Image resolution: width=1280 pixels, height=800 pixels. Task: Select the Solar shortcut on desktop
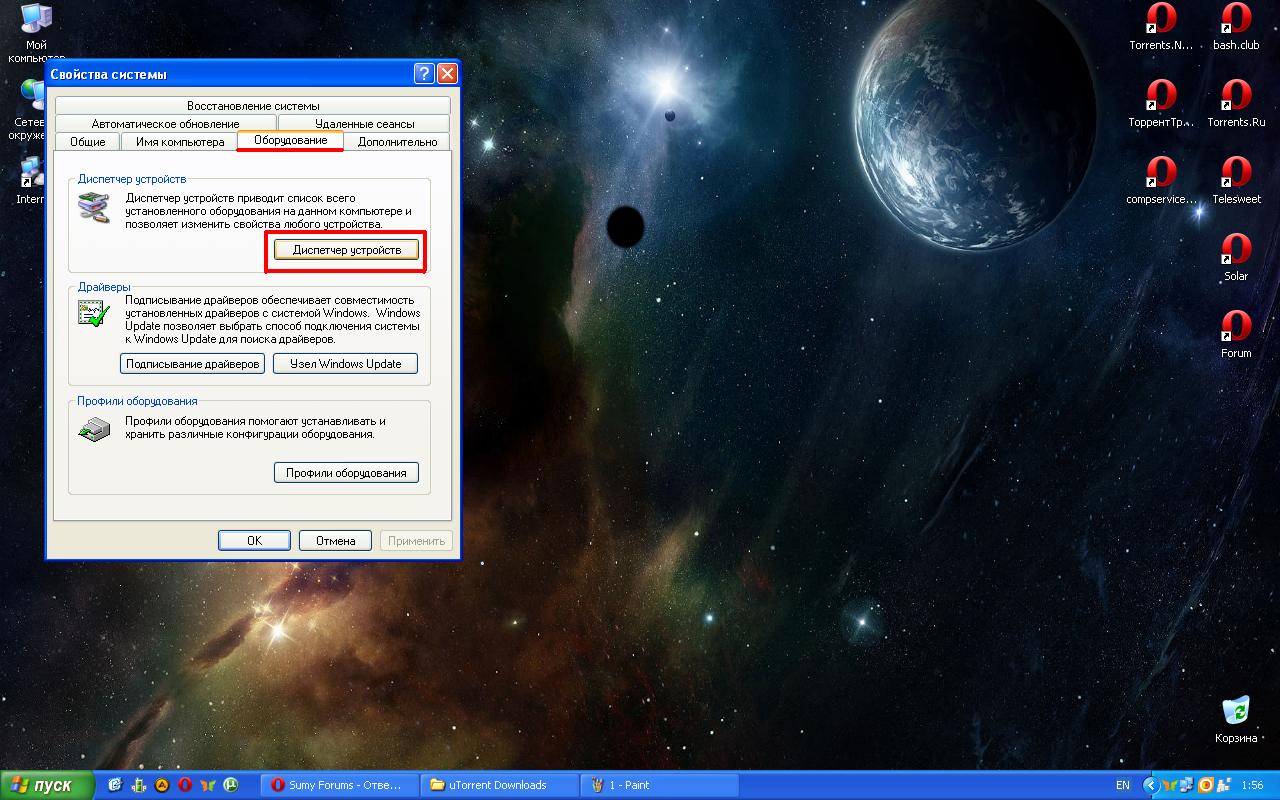(x=1236, y=251)
